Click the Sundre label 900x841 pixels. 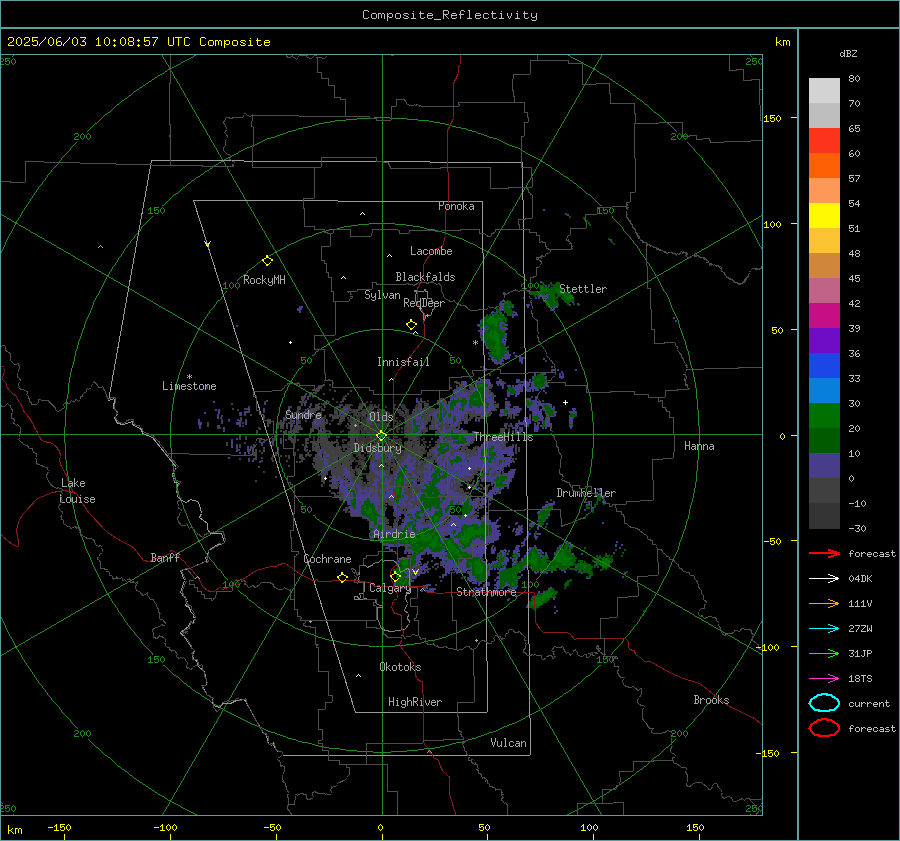point(303,414)
